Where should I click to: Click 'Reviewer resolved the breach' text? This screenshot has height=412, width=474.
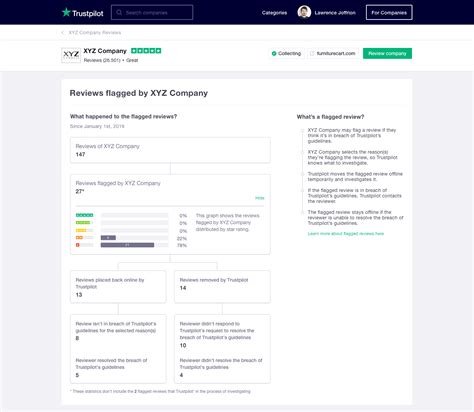pos(111,364)
